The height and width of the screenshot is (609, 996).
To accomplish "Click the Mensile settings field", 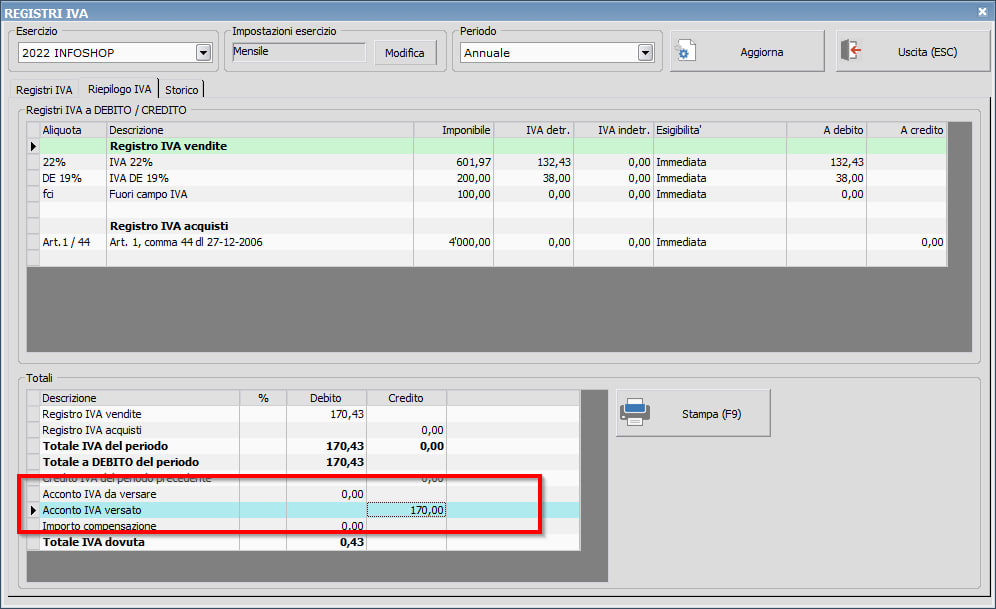I will [x=299, y=51].
